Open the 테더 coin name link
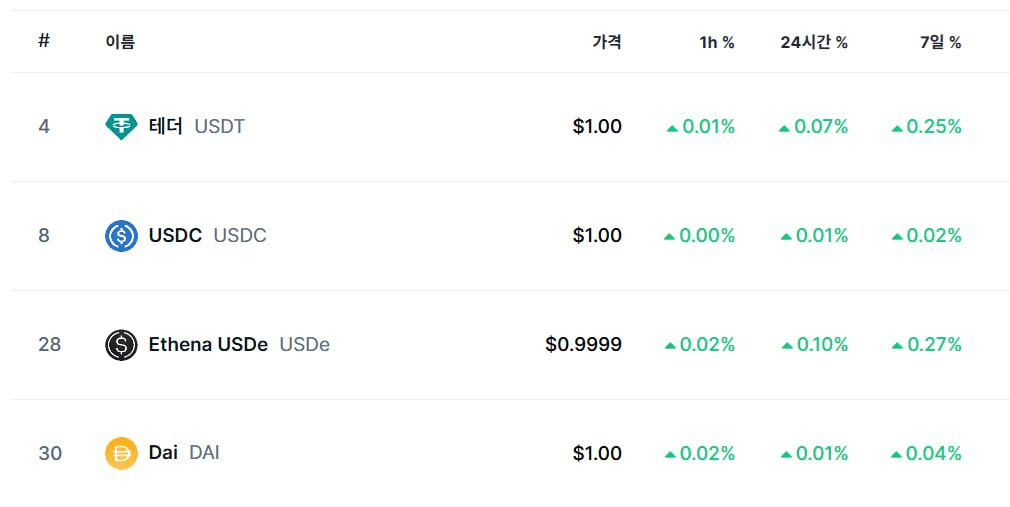 [x=166, y=126]
